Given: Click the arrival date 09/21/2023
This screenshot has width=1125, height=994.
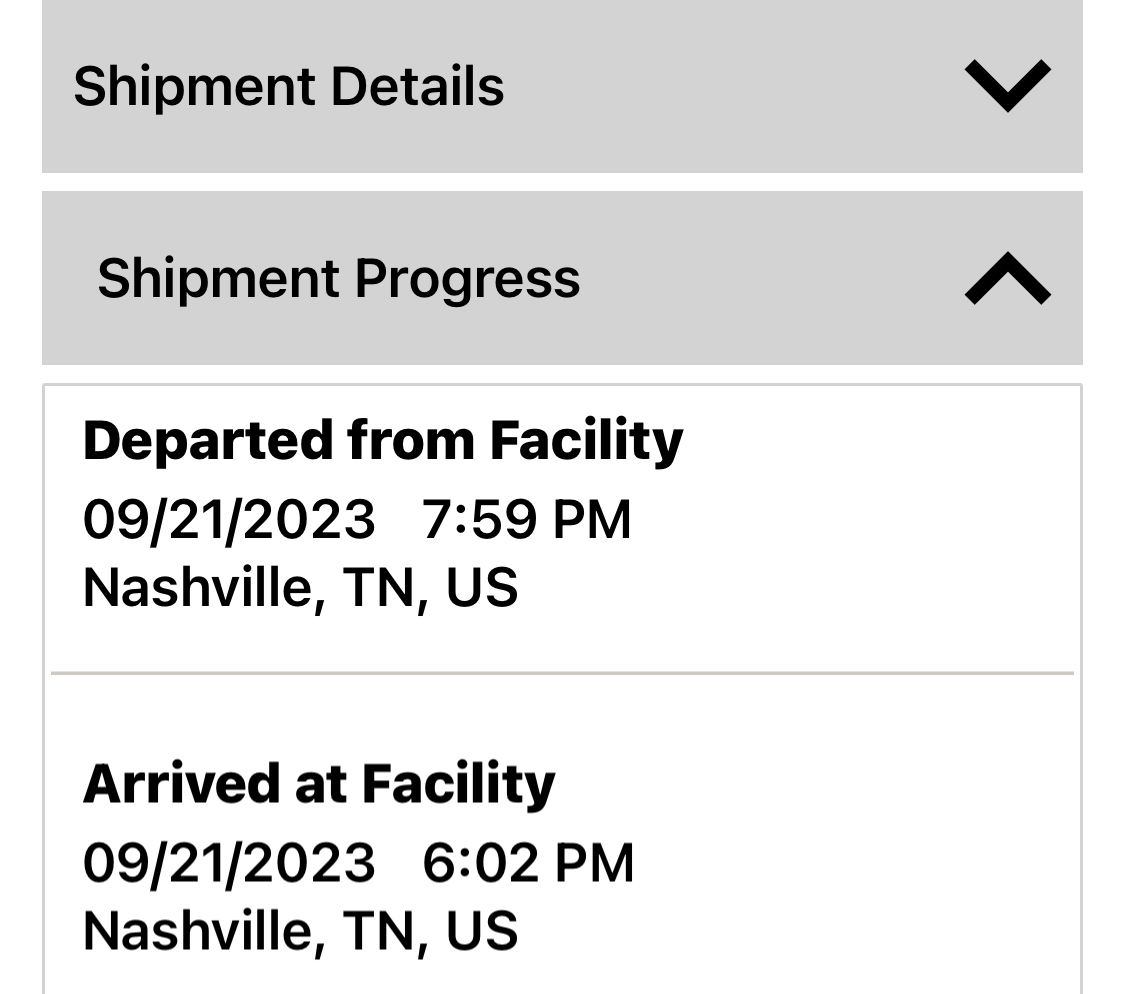Looking at the screenshot, I should coord(229,863).
